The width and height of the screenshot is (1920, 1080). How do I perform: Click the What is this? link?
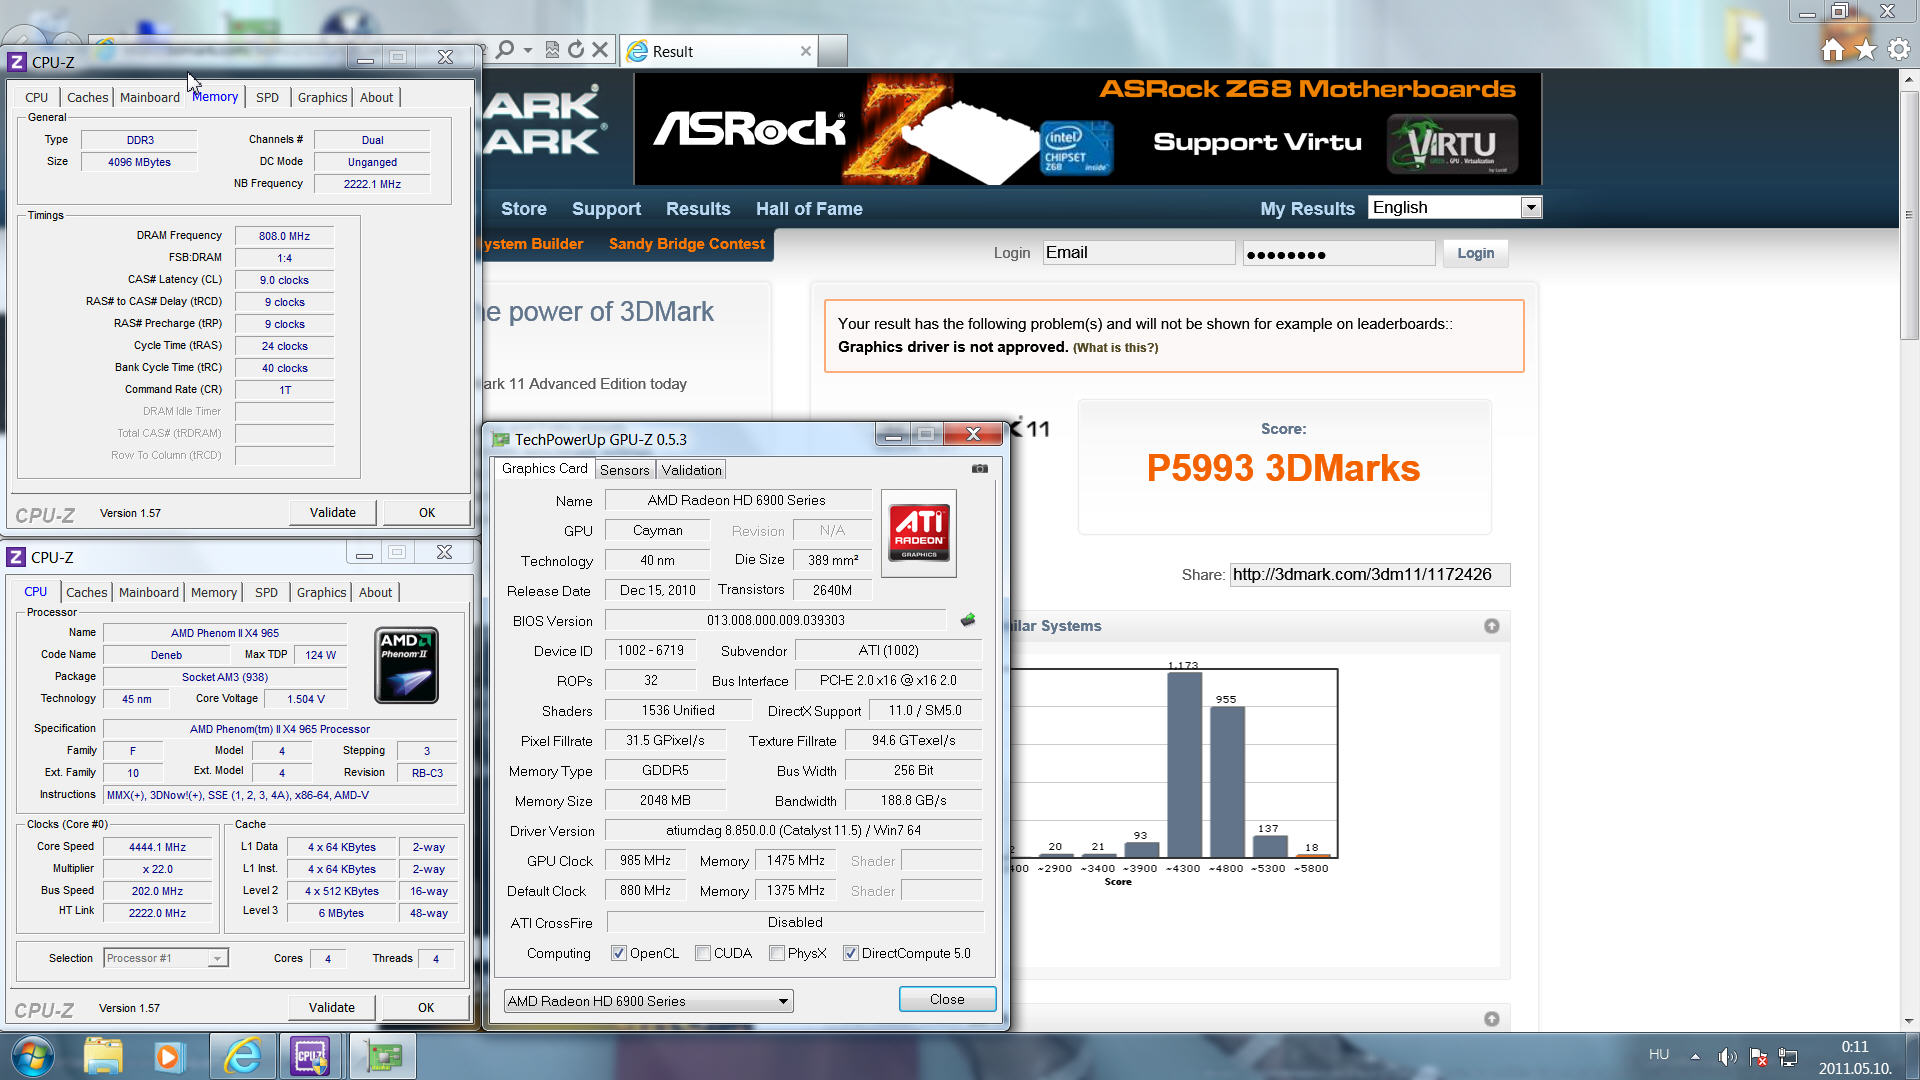1115,348
